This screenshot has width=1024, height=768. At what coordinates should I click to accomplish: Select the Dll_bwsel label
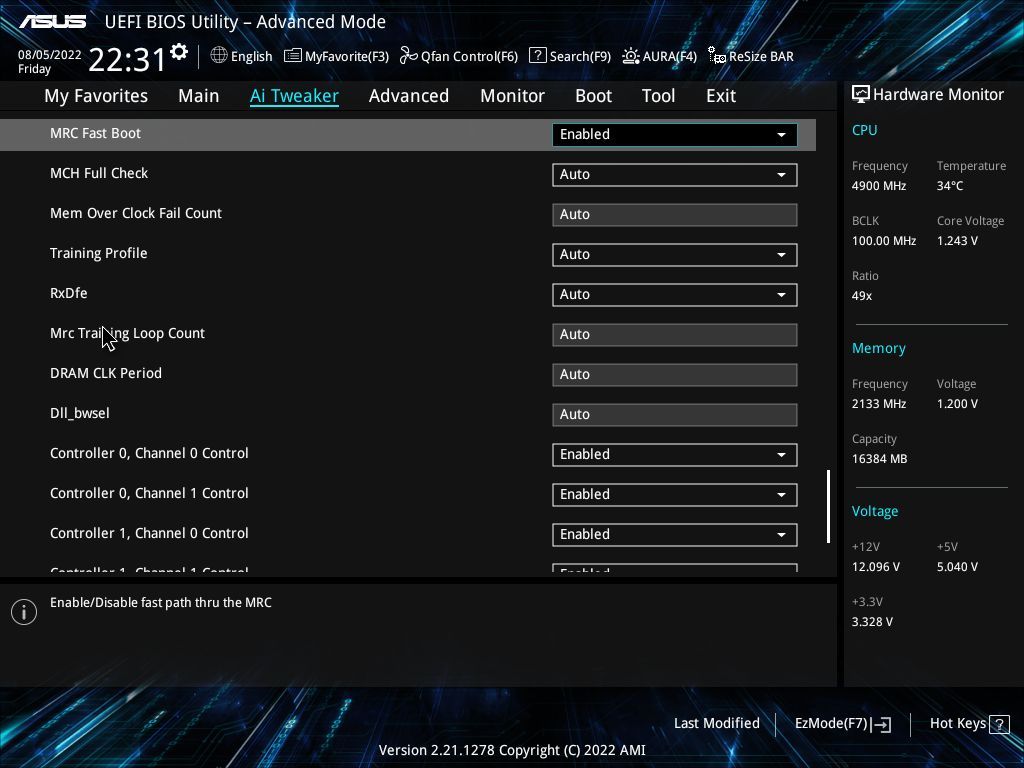tap(80, 413)
